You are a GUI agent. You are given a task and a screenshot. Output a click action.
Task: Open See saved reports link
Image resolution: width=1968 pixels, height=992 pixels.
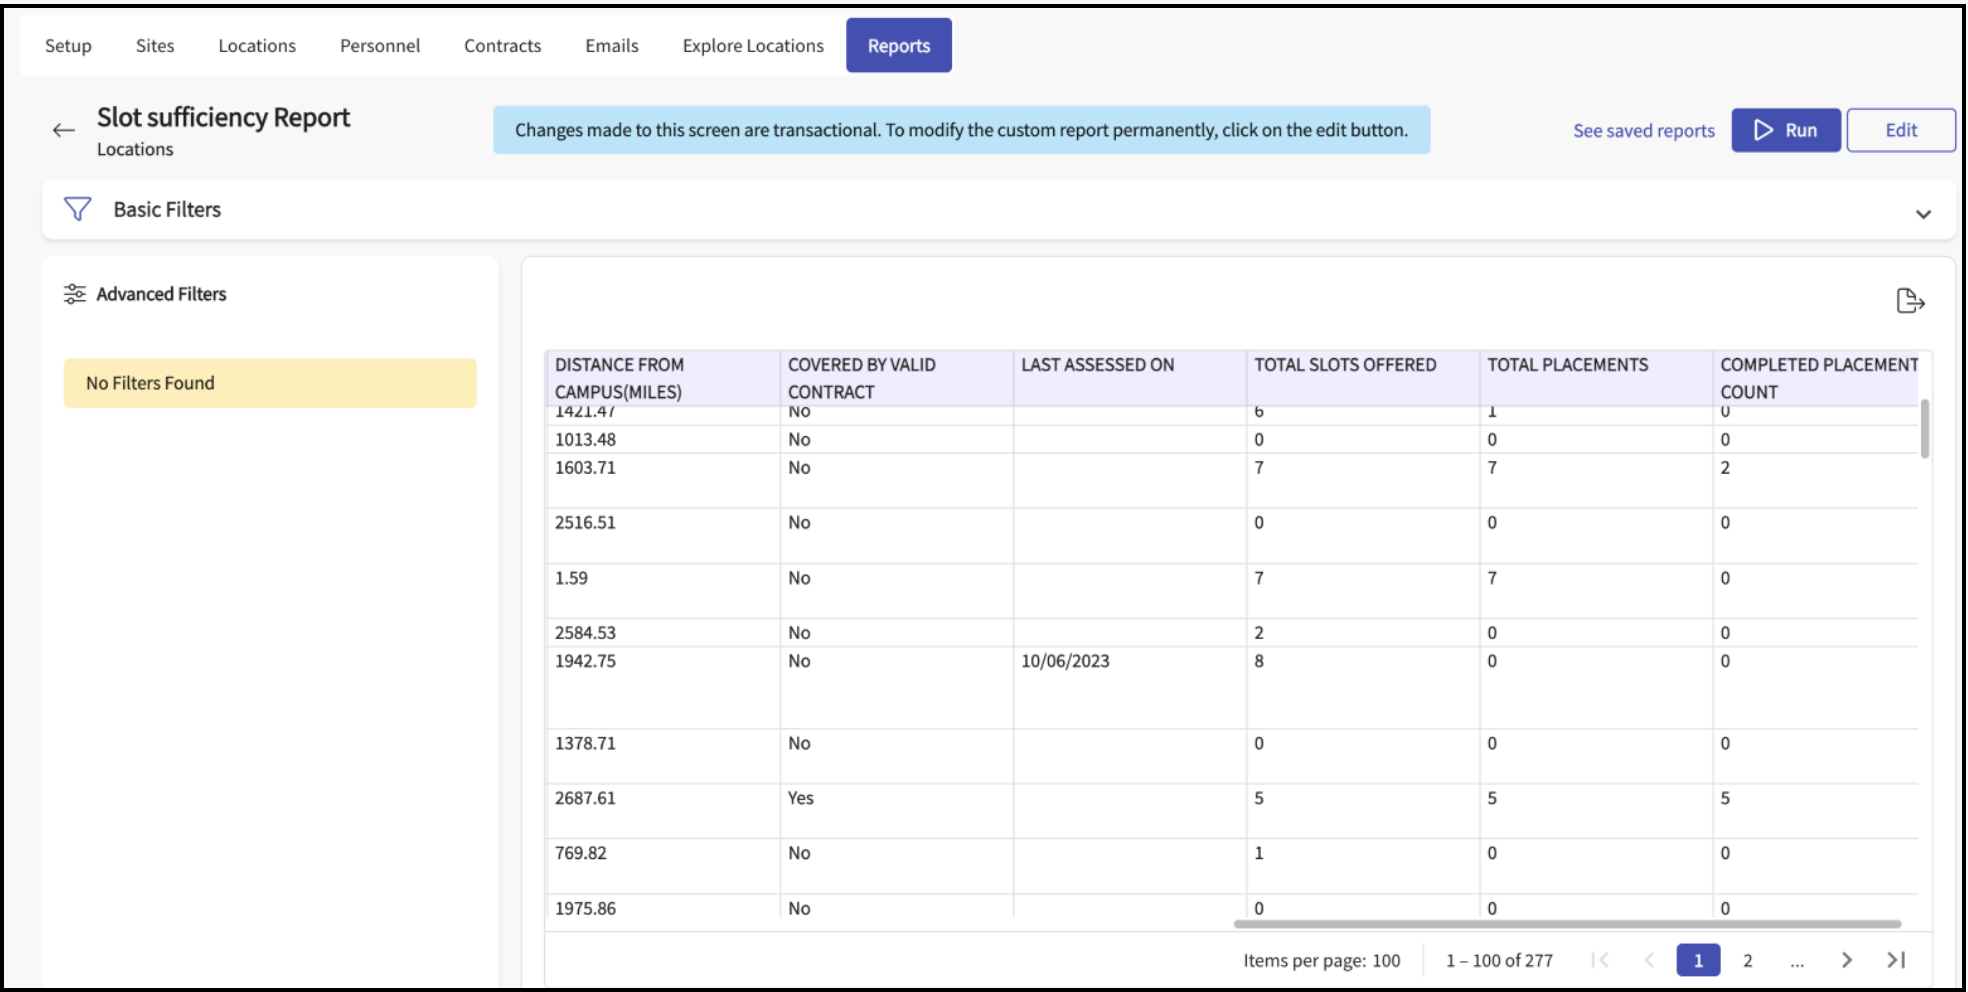pos(1643,131)
